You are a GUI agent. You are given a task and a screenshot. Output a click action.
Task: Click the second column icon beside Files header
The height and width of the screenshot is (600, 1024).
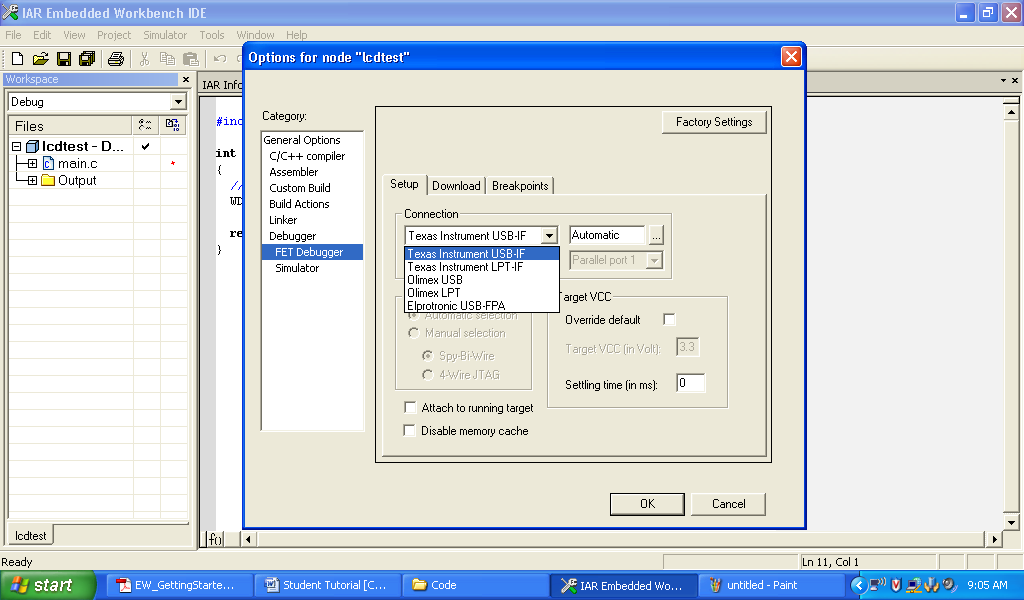tap(172, 125)
